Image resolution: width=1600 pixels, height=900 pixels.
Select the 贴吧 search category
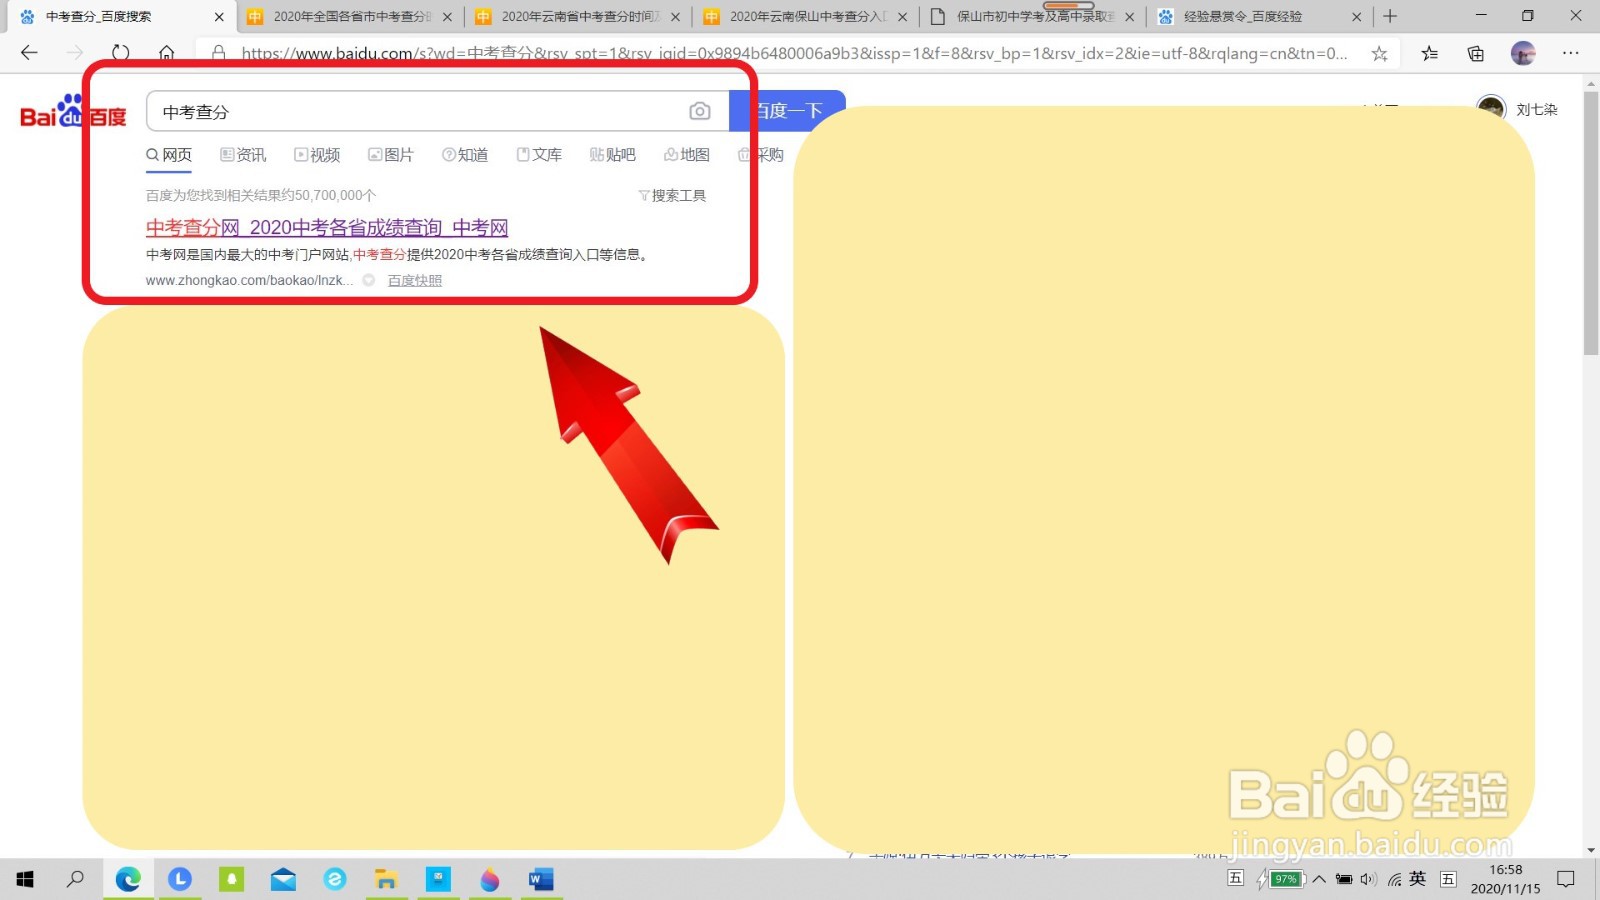pos(613,155)
